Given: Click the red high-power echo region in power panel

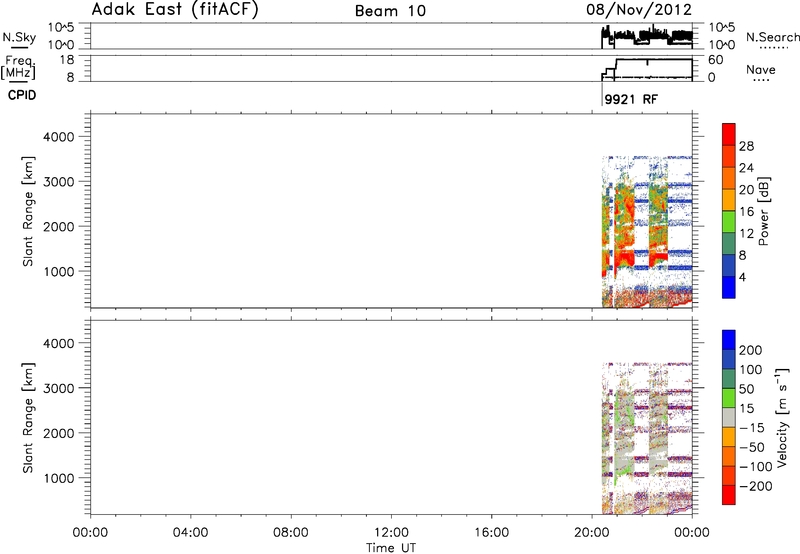Looking at the screenshot, I should point(624,257).
